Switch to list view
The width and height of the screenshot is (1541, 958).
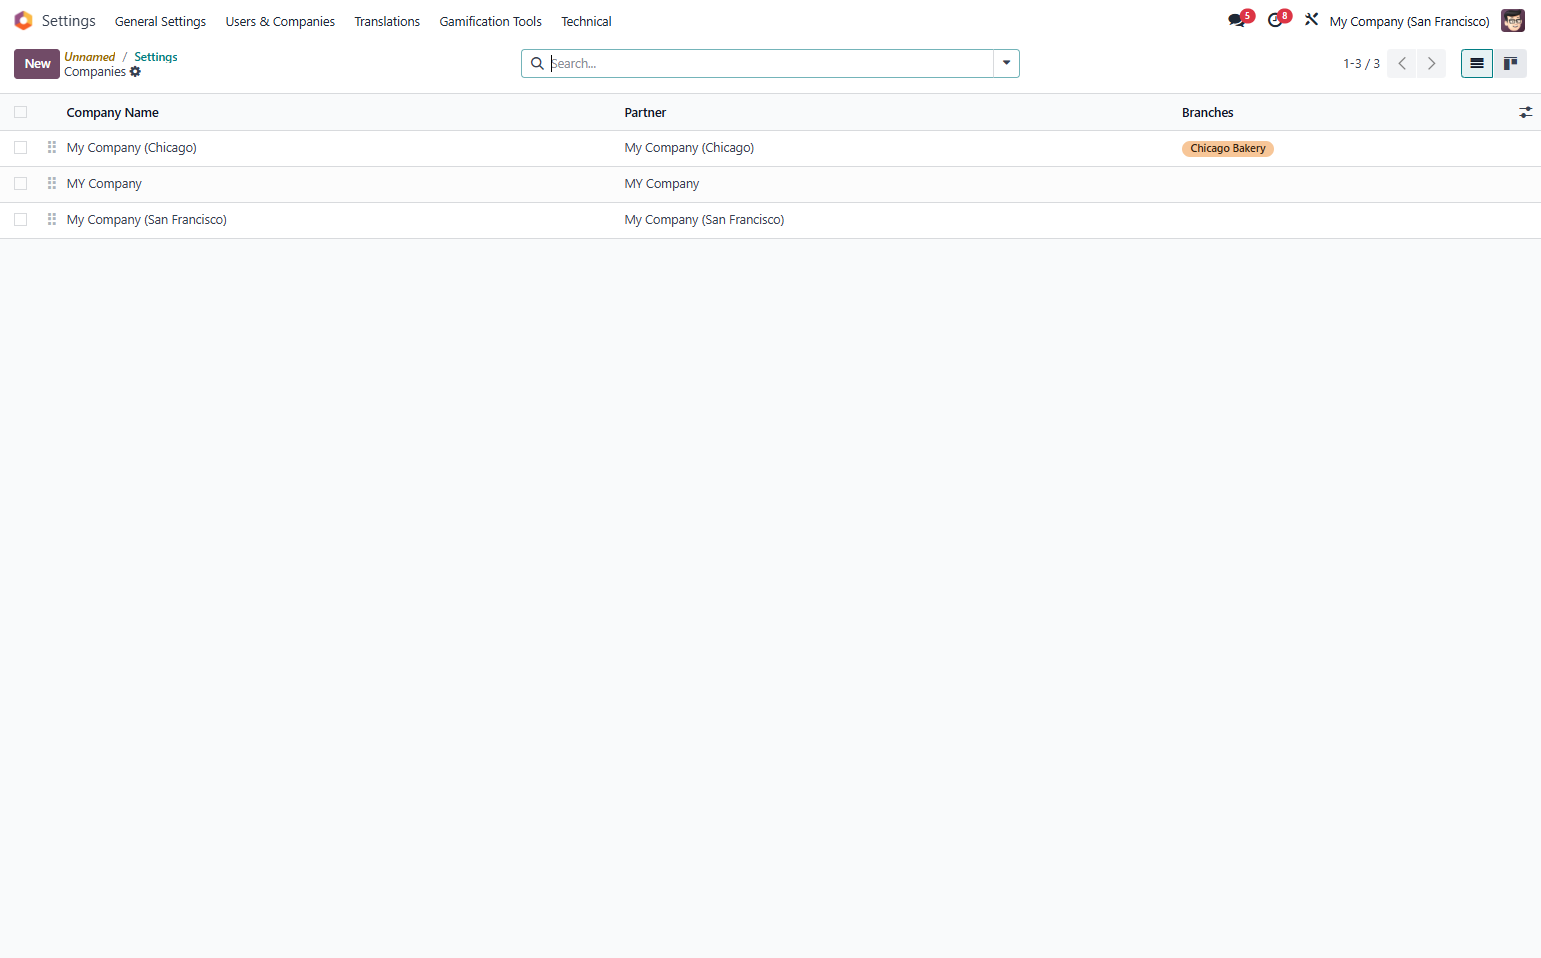click(x=1477, y=64)
